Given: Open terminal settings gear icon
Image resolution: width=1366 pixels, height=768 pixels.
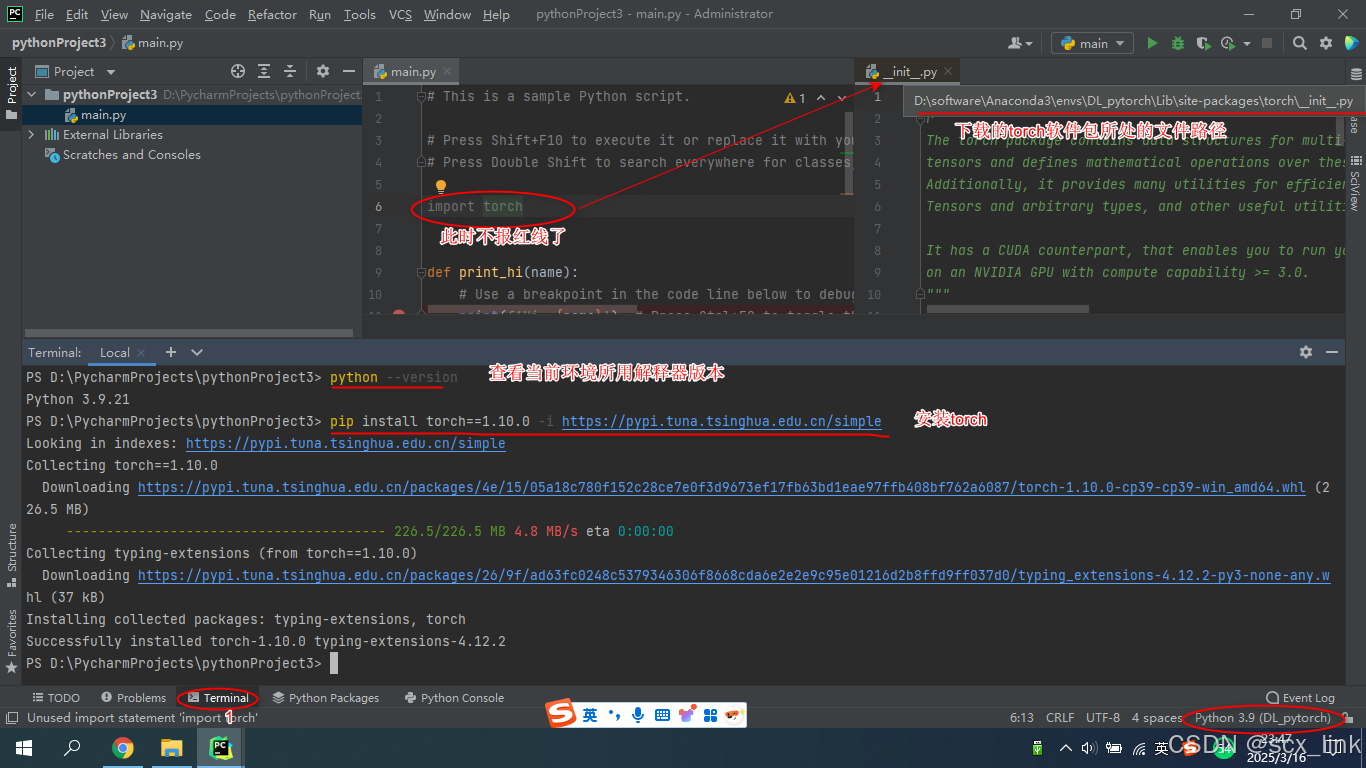Looking at the screenshot, I should [1305, 352].
